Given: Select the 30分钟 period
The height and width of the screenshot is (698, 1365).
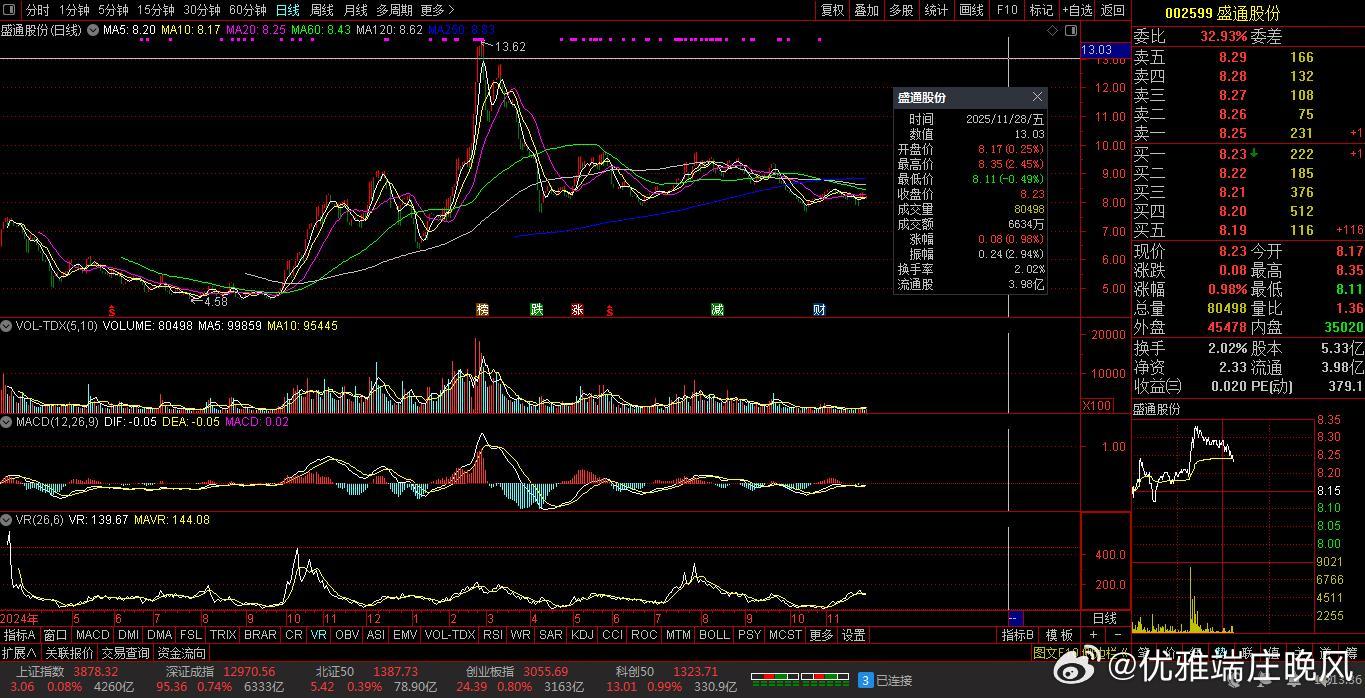Looking at the screenshot, I should [202, 10].
